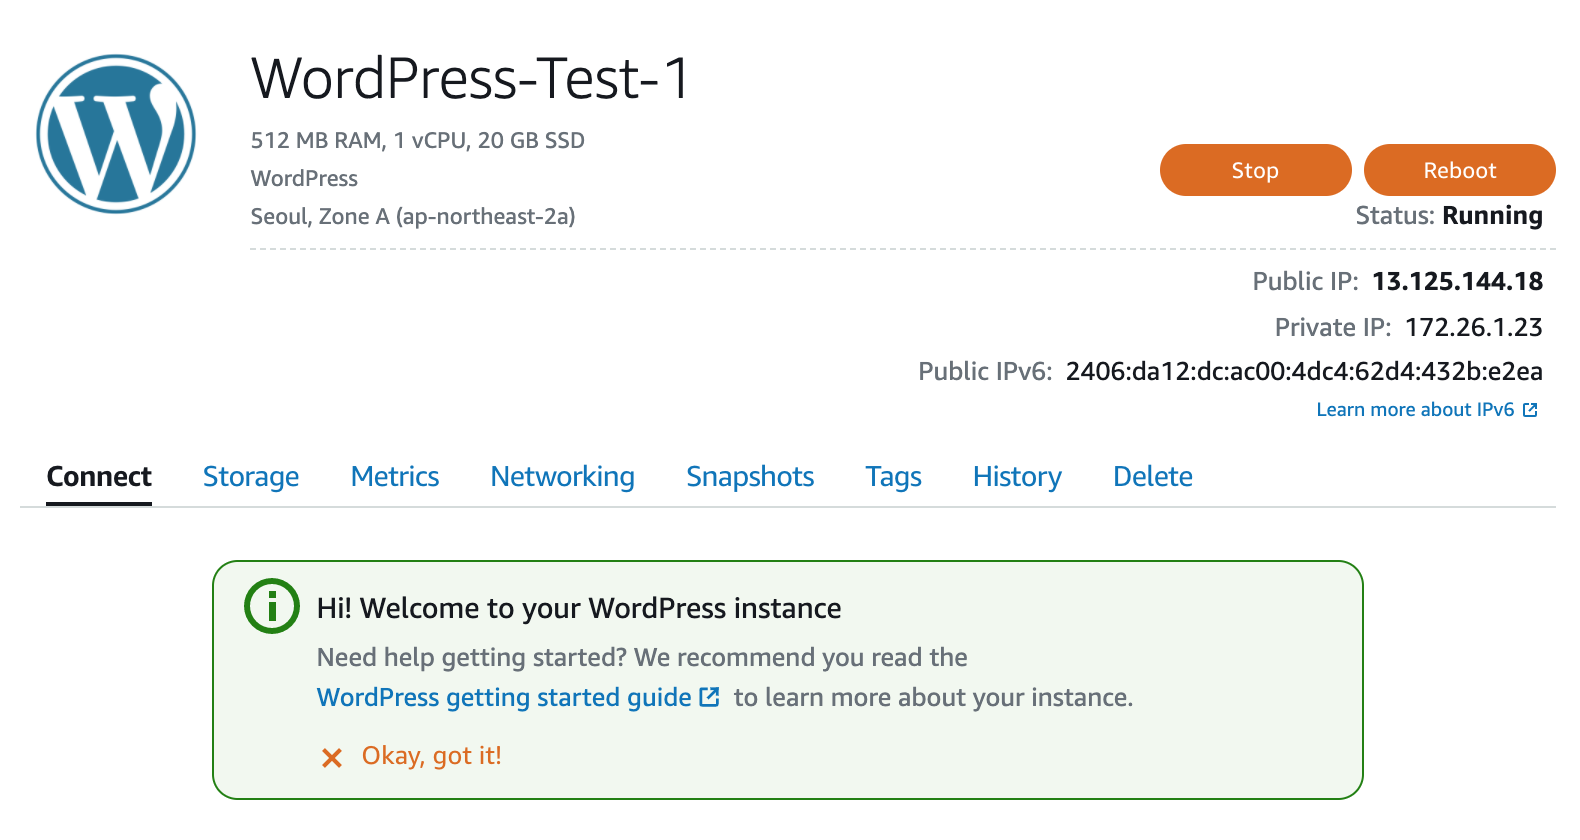The height and width of the screenshot is (840, 1580).
Task: Click the green info icon in welcome banner
Action: click(x=272, y=606)
